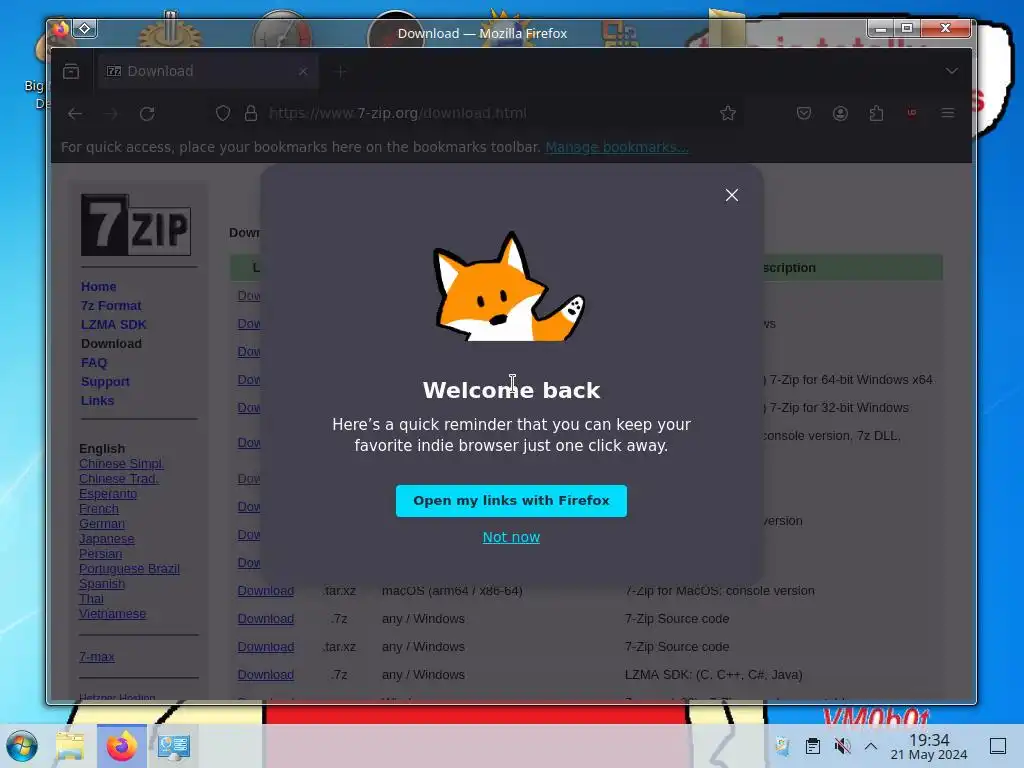Open a new tab with plus button
Screen dimensions: 1024x768
click(x=340, y=71)
